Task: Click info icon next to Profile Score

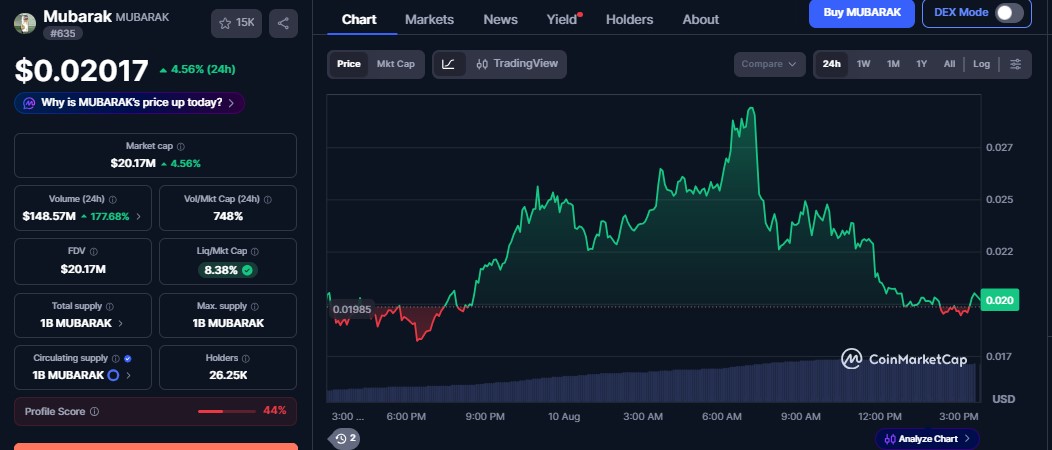Action: pos(94,412)
